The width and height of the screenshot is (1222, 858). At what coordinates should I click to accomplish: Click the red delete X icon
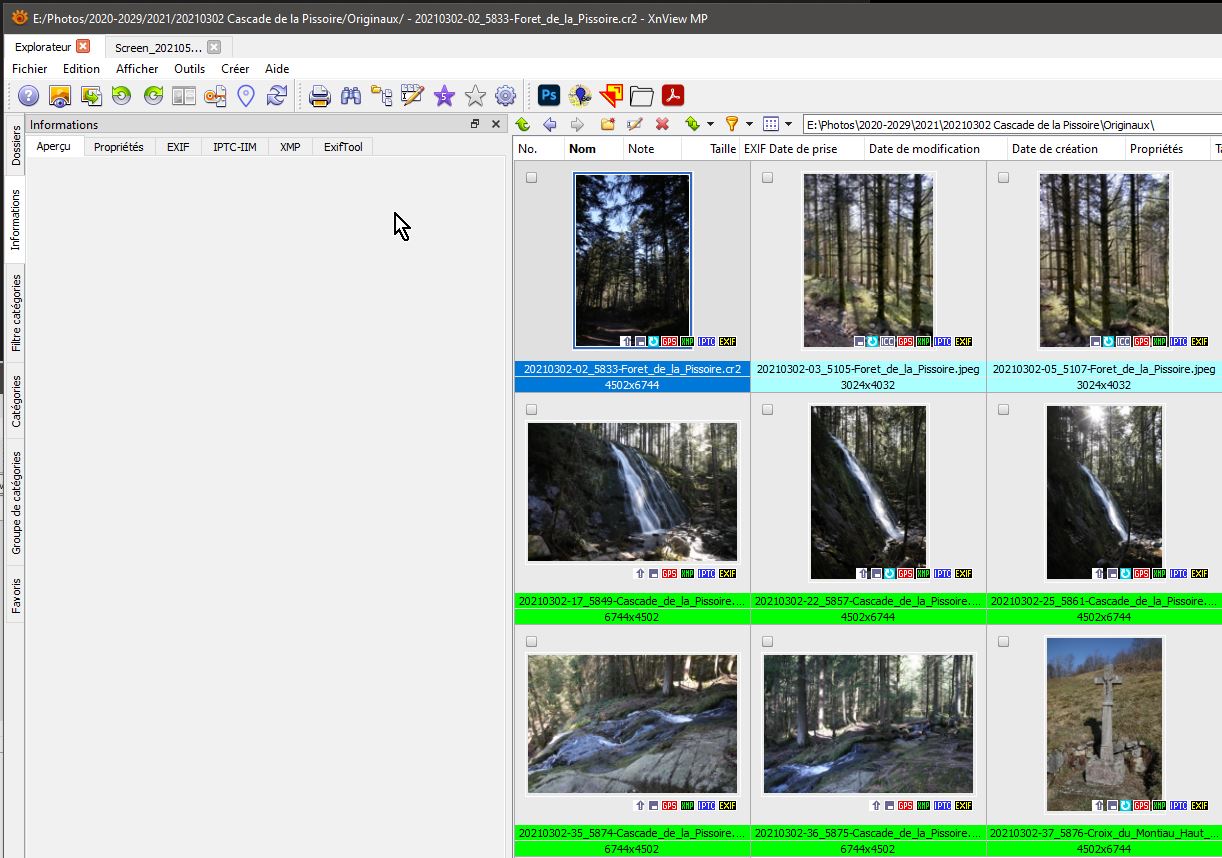pyautogui.click(x=662, y=124)
